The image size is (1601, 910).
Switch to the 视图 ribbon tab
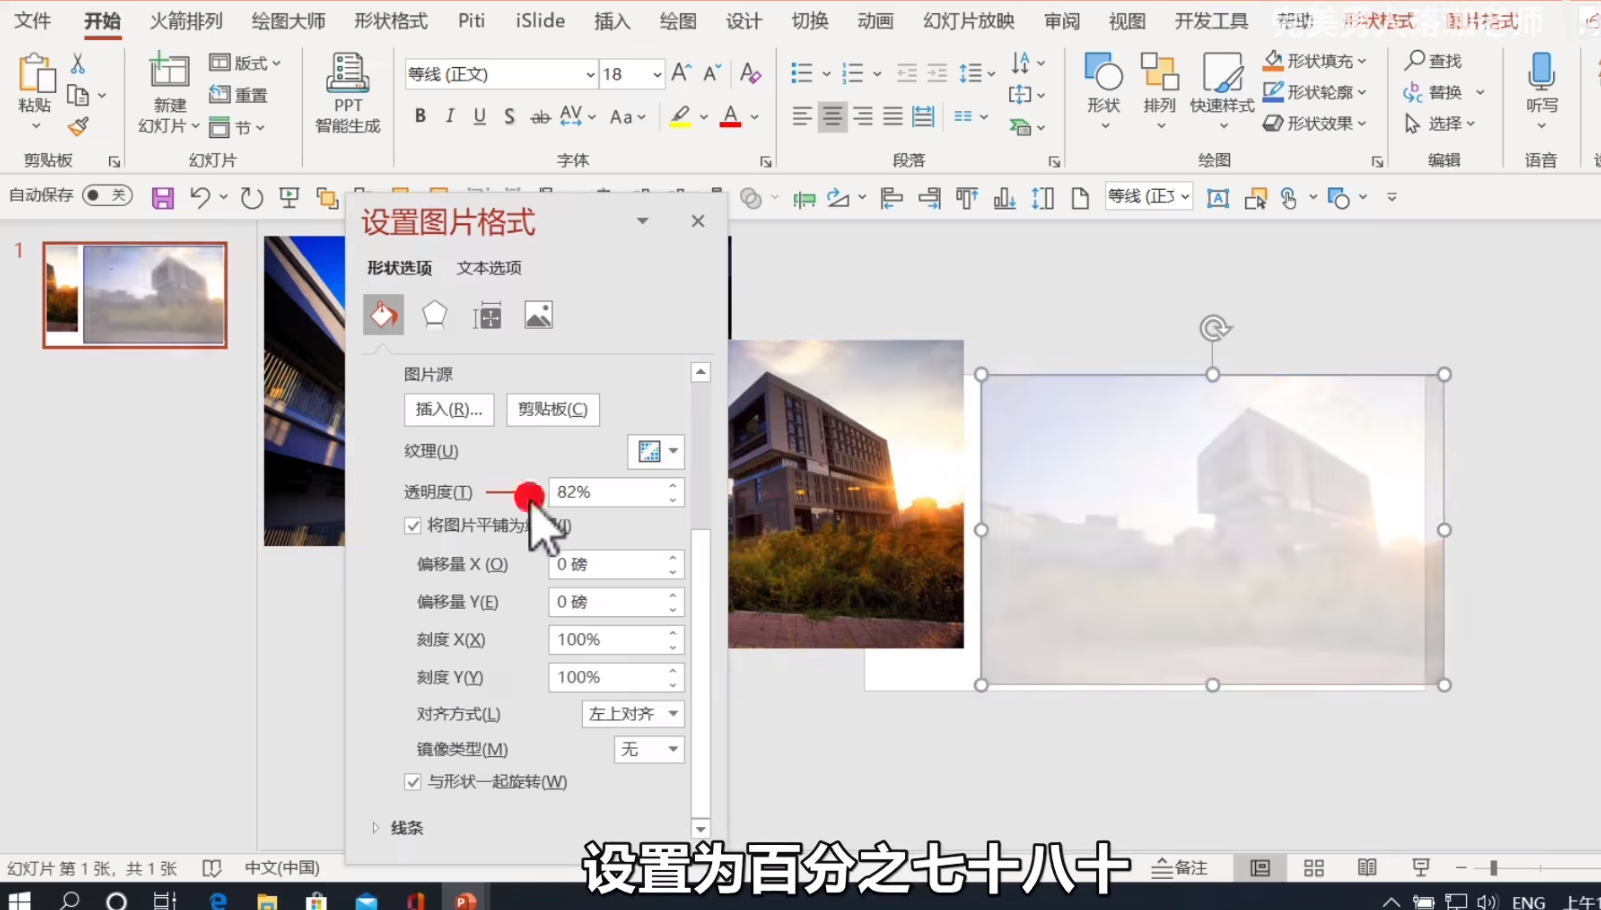click(1128, 21)
